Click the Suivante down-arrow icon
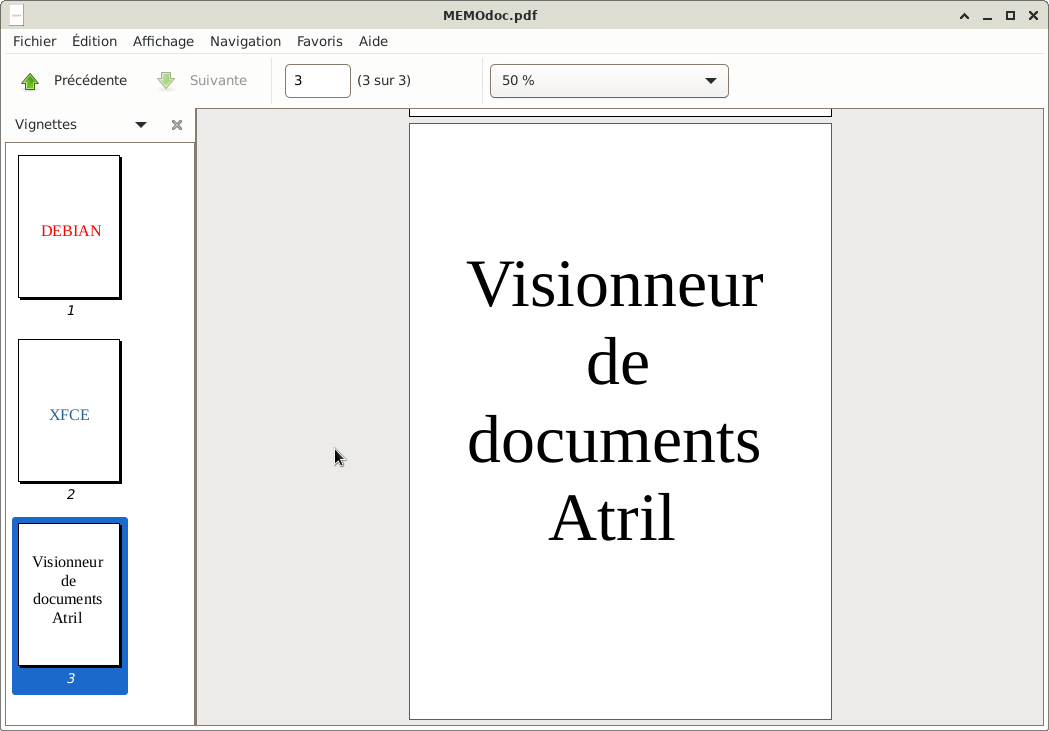The width and height of the screenshot is (1049, 731). point(166,81)
